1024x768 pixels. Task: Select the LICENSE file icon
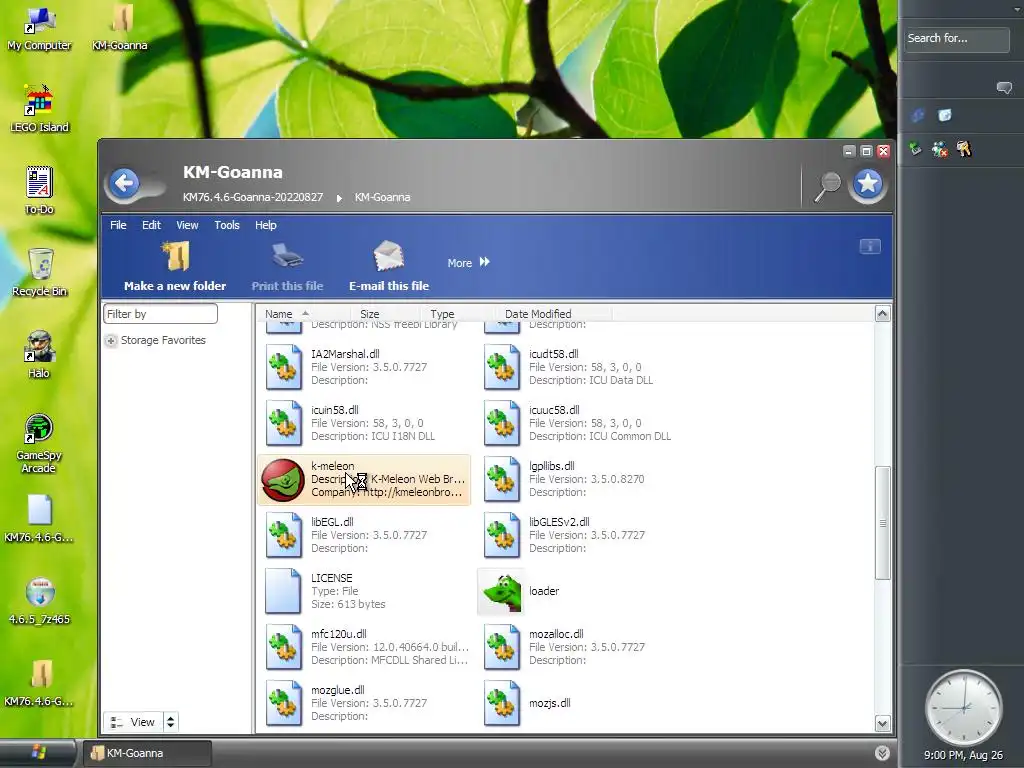(283, 591)
